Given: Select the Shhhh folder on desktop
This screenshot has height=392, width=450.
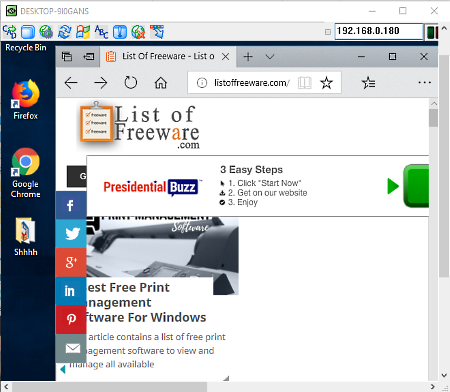Looking at the screenshot, I should click(x=26, y=237).
